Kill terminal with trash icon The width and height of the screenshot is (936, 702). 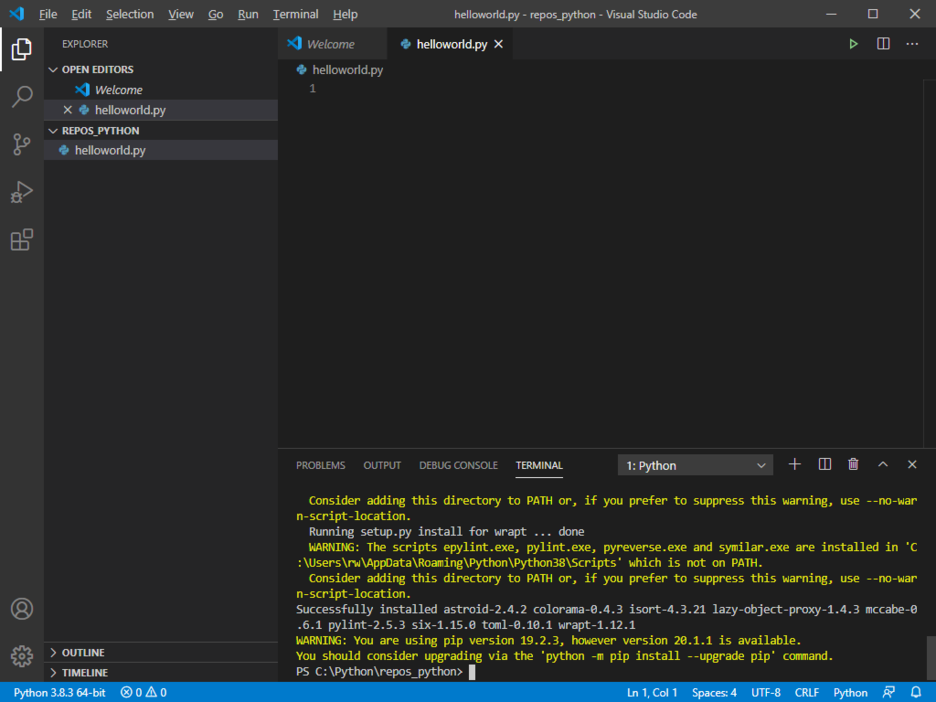[x=853, y=464]
